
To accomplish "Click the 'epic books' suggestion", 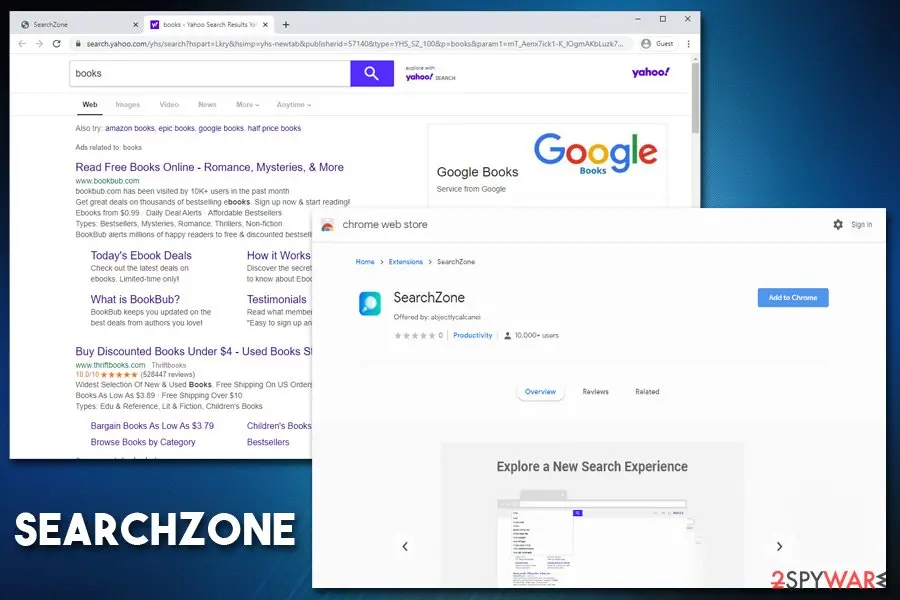I will pyautogui.click(x=176, y=128).
